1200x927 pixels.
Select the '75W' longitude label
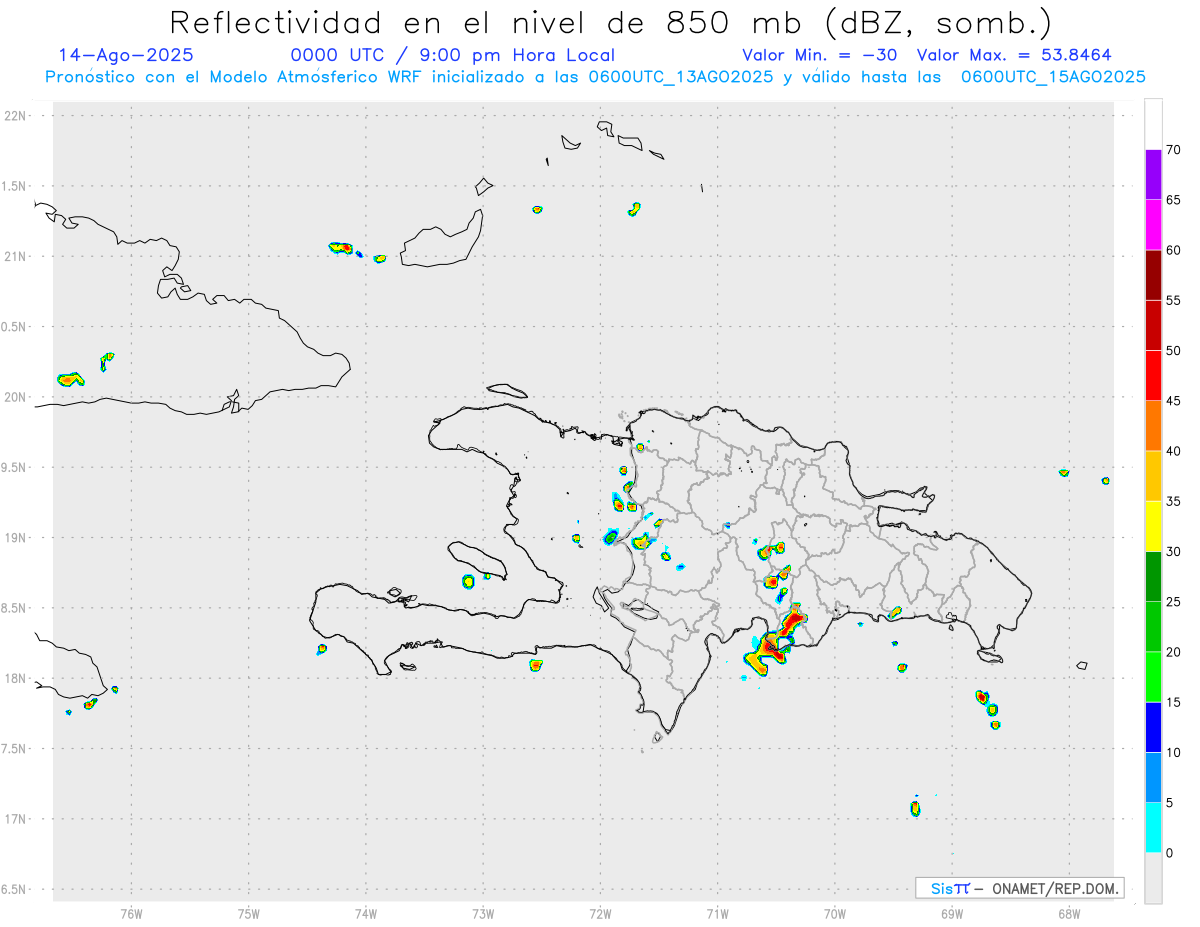[249, 913]
